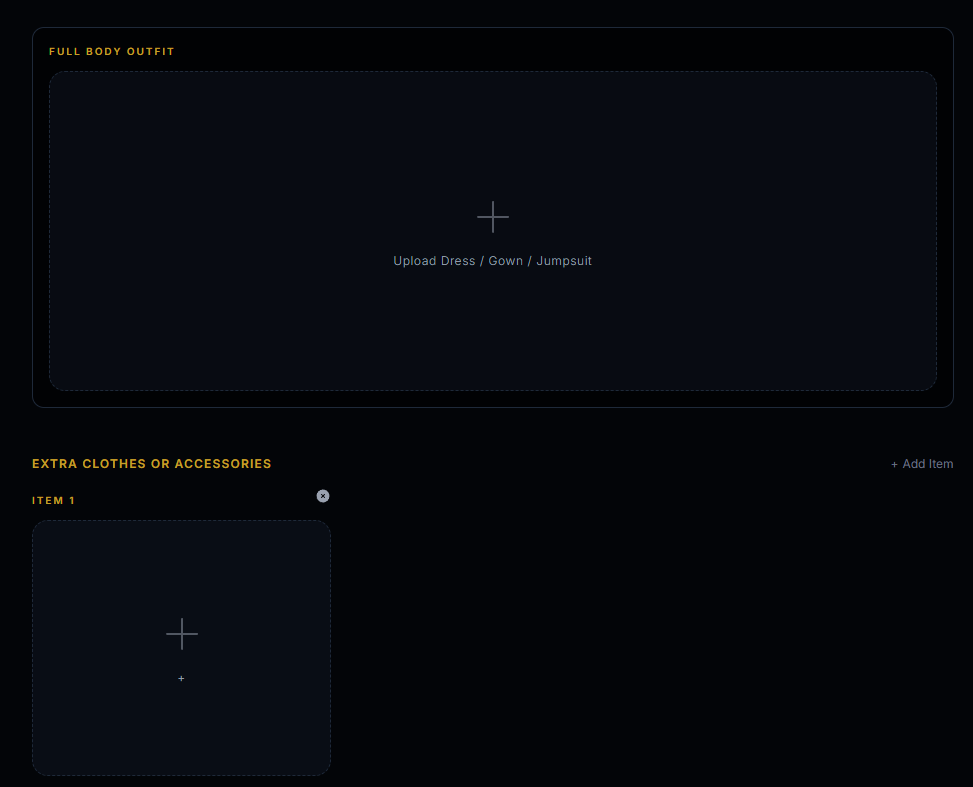Click the word "Jumpsuit" in the upload prompt
This screenshot has height=787, width=973.
click(x=564, y=261)
